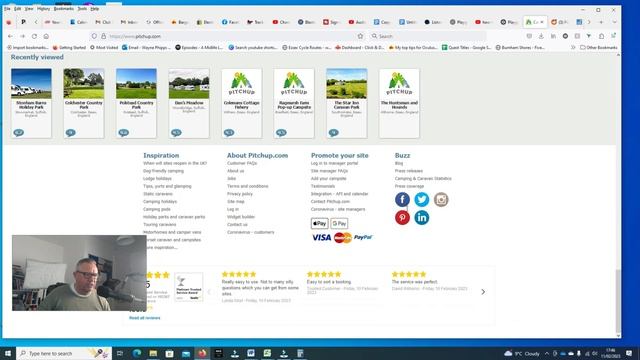This screenshot has height=360, width=640.
Task: Open the Terms and conditions link
Action: click(248, 186)
